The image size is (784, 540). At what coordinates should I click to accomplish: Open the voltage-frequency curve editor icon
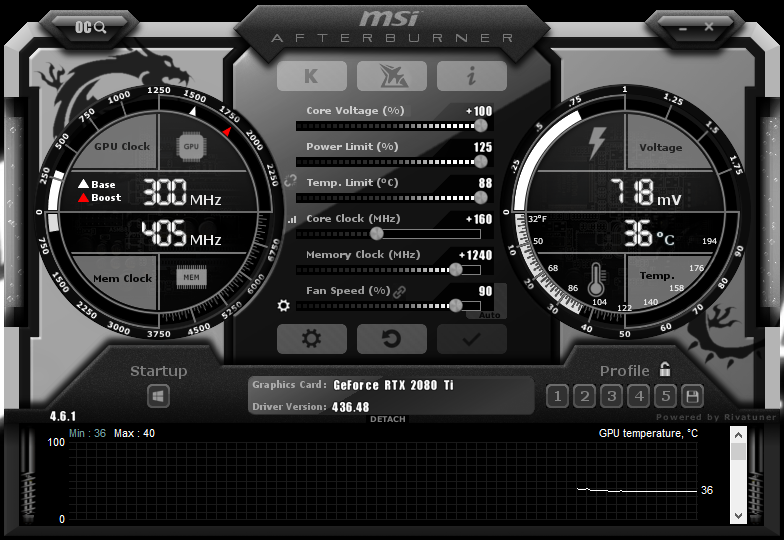click(292, 219)
